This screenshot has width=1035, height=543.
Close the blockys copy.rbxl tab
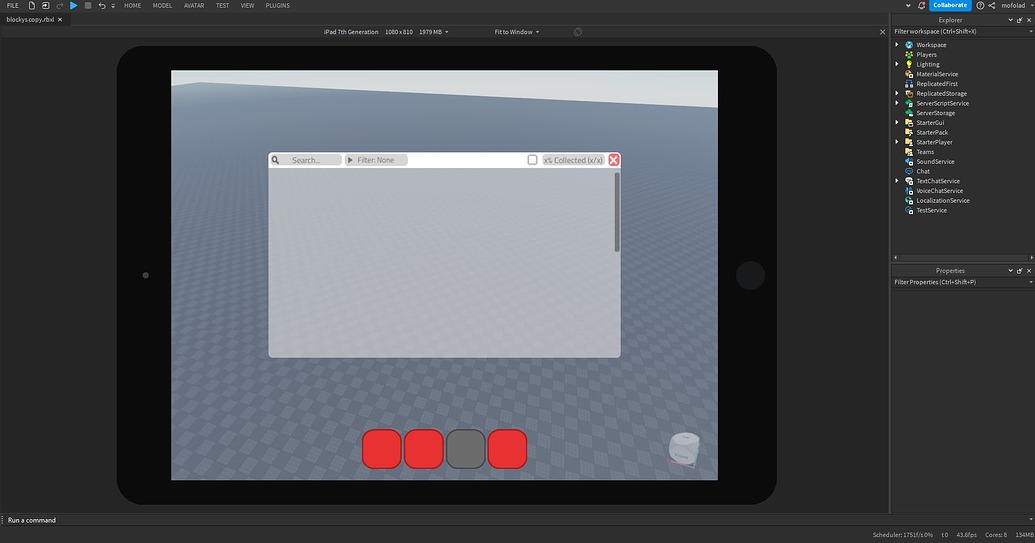click(x=60, y=20)
